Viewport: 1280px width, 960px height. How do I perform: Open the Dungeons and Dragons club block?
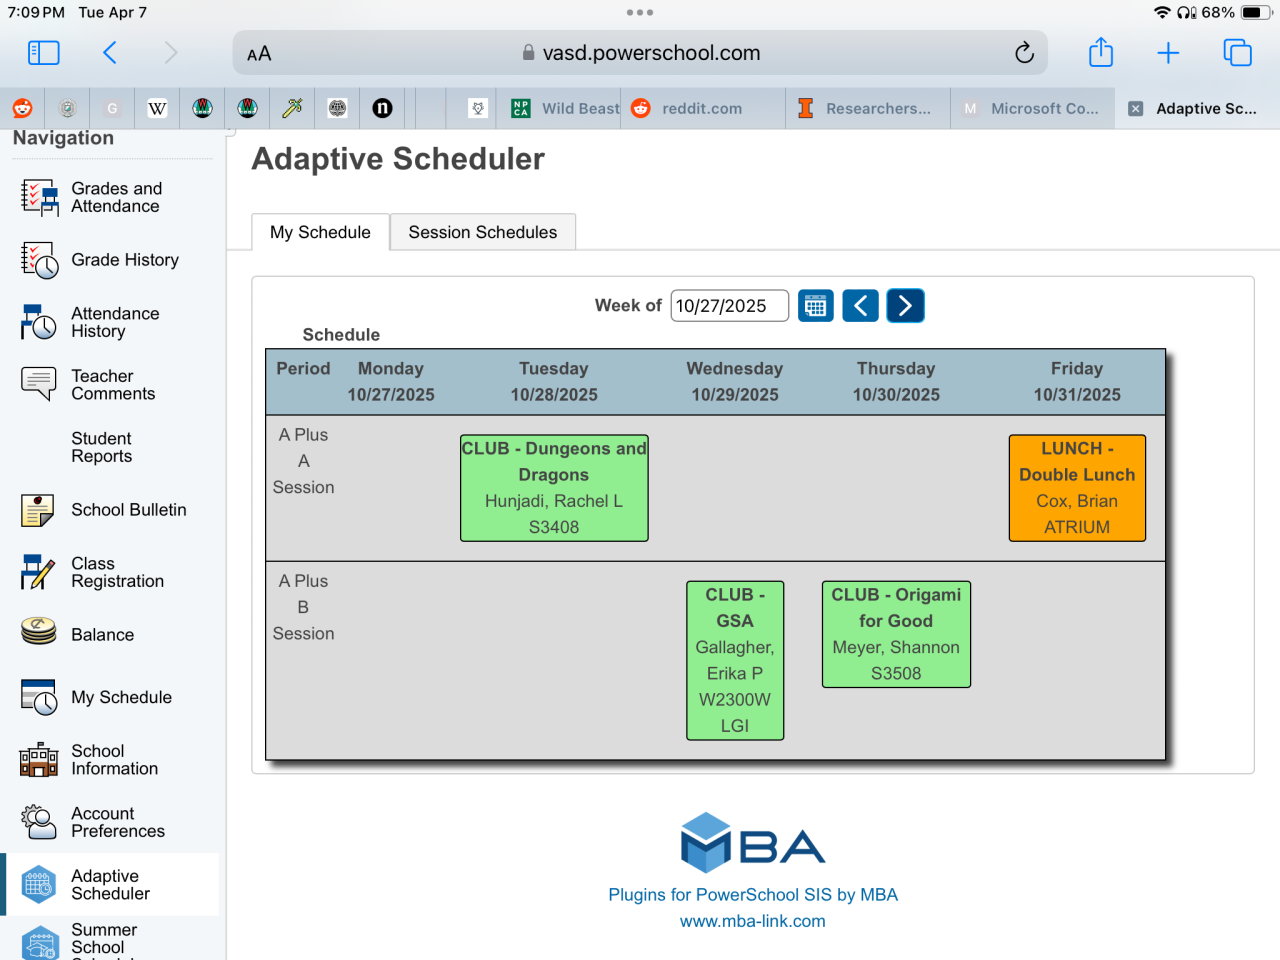coord(554,488)
